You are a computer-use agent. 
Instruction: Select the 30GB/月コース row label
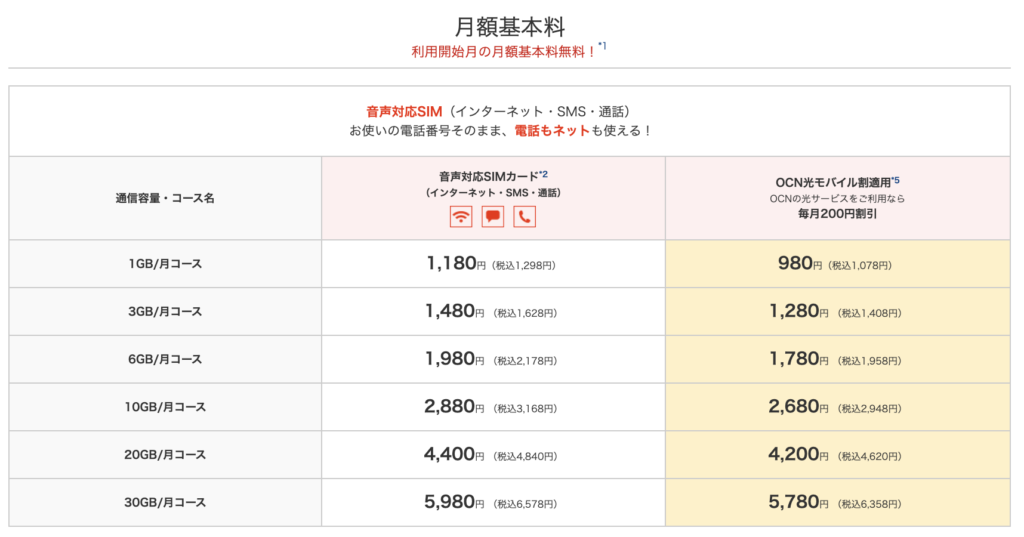(x=165, y=503)
